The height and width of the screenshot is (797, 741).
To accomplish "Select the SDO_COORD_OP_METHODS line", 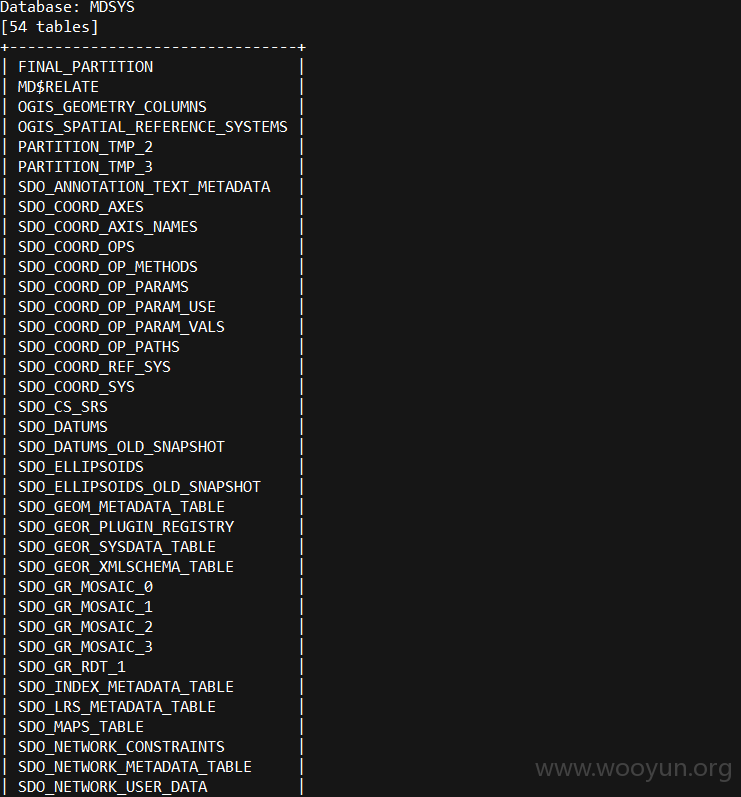I will [108, 267].
